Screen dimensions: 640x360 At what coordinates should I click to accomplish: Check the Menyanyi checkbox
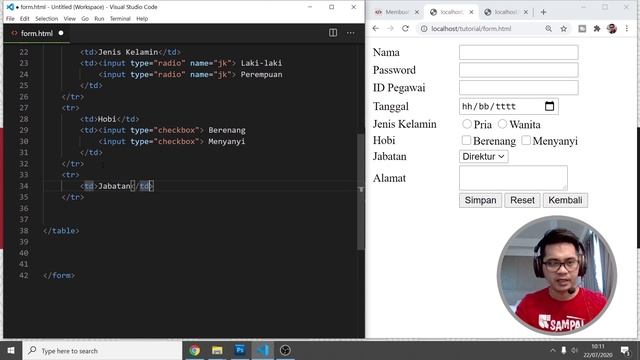pyautogui.click(x=526, y=140)
